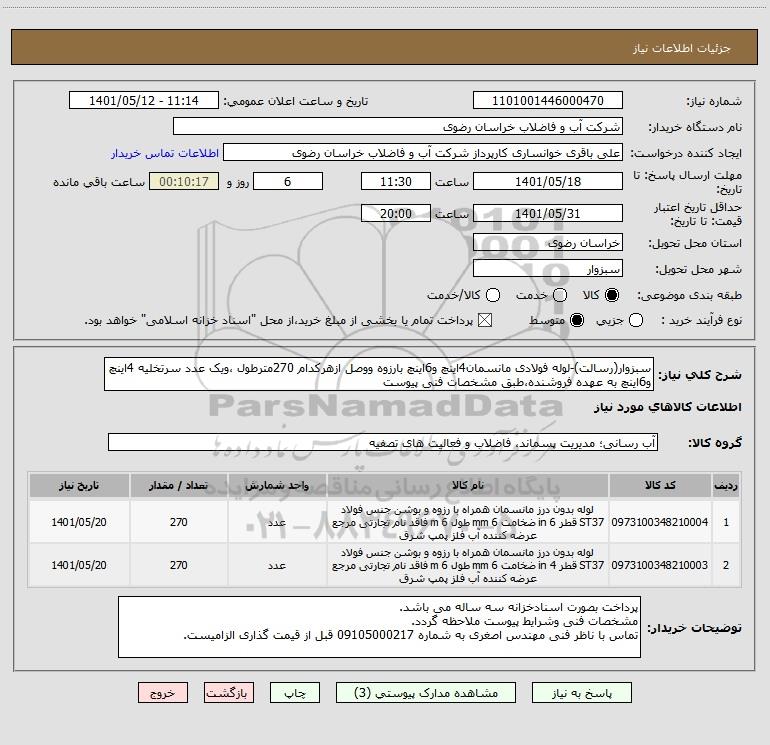Select the خدمت radio button
Image resolution: width=770 pixels, height=745 pixels.
click(x=560, y=295)
